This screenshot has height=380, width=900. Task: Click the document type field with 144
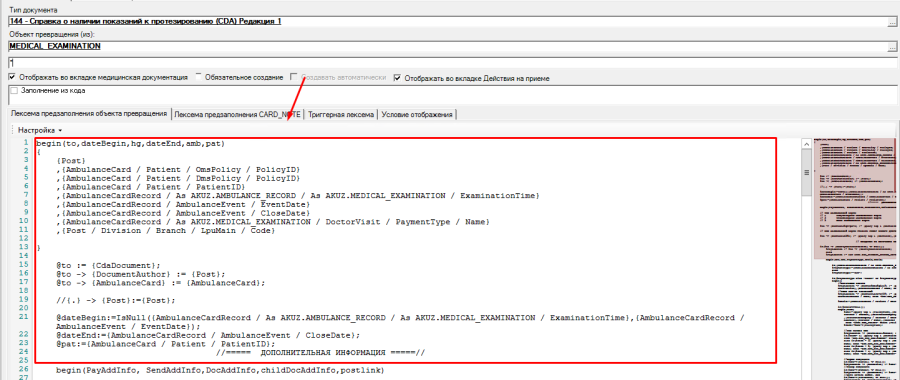pyautogui.click(x=447, y=22)
